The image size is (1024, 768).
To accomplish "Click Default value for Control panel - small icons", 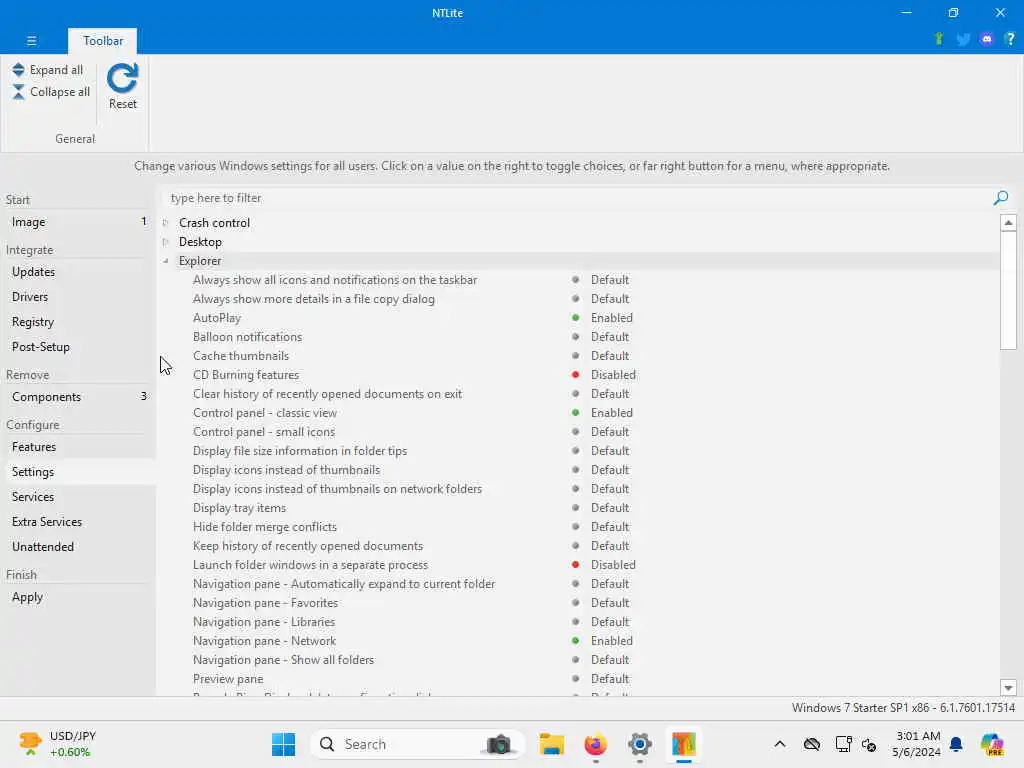I will click(x=609, y=432).
